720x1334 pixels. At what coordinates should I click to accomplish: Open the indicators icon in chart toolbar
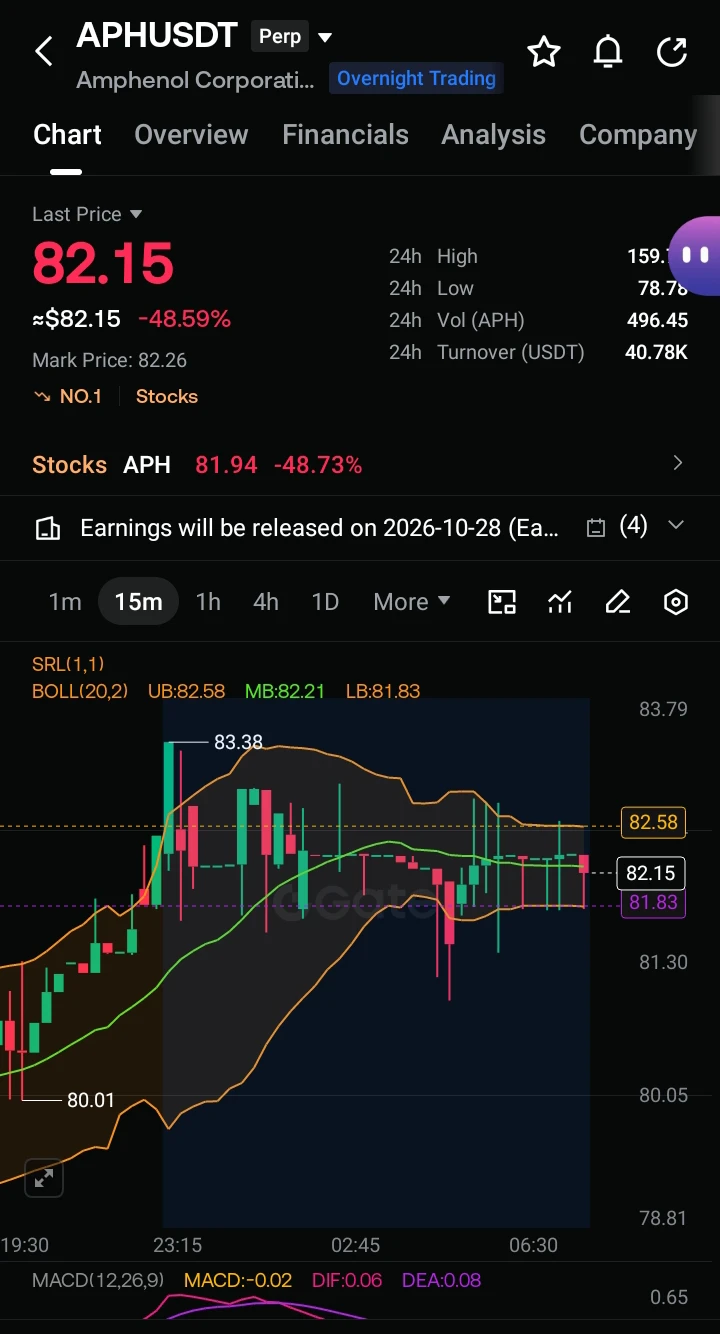560,601
